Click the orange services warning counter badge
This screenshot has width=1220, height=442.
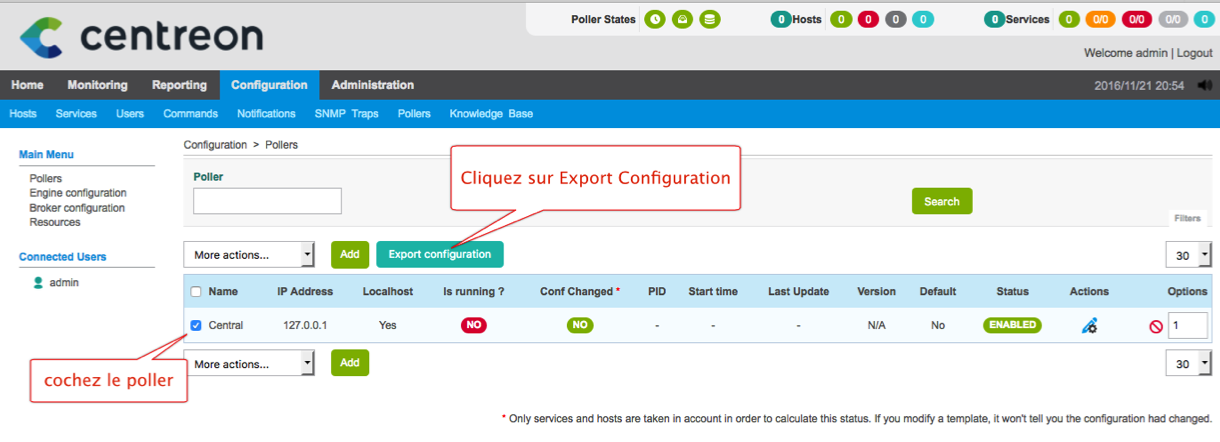click(1101, 19)
